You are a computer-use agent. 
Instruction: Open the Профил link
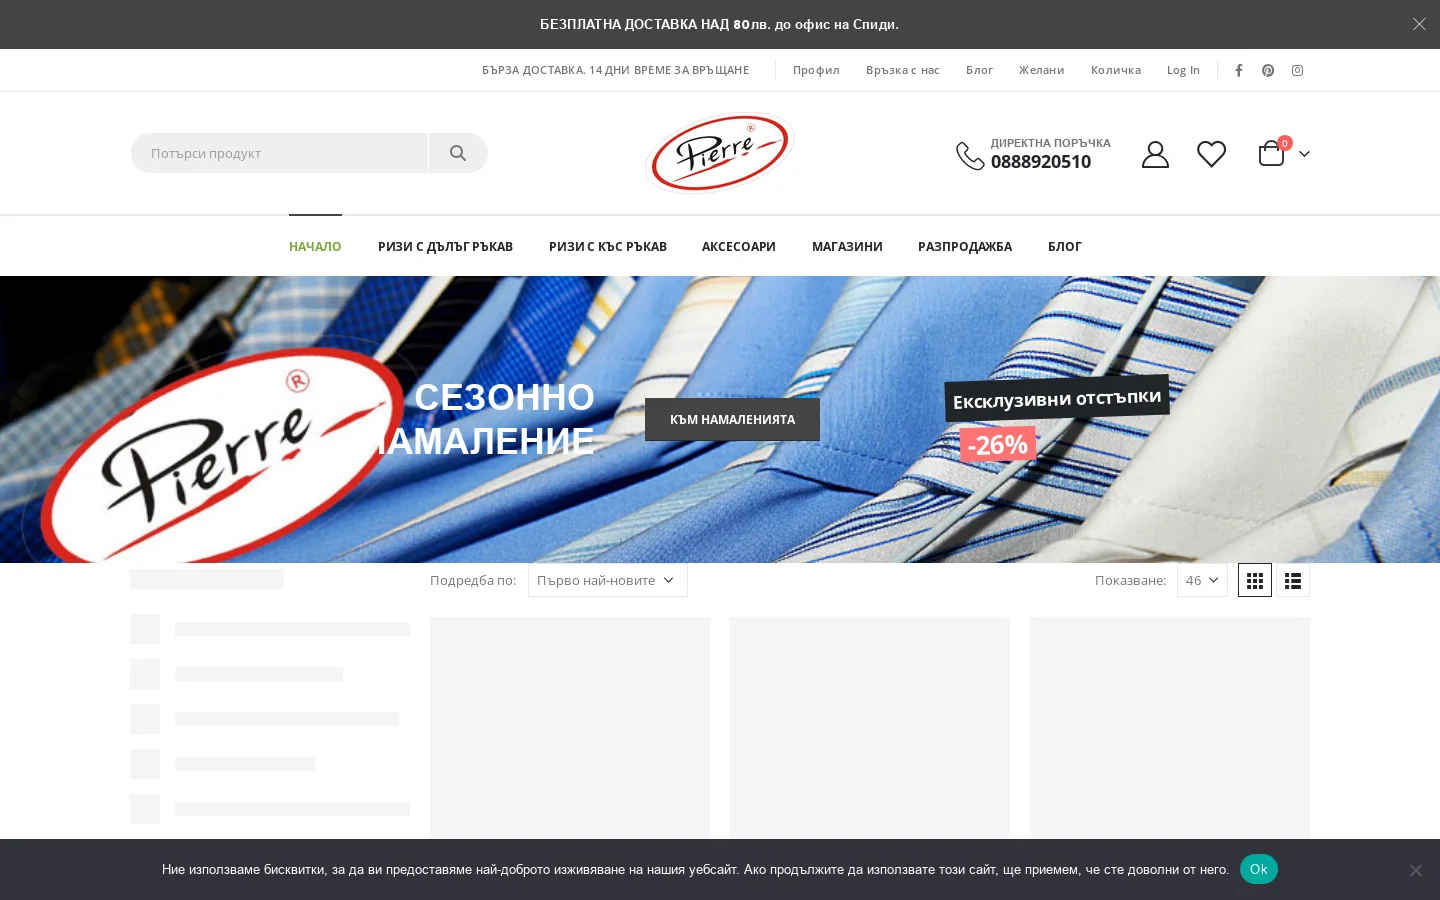(x=816, y=70)
